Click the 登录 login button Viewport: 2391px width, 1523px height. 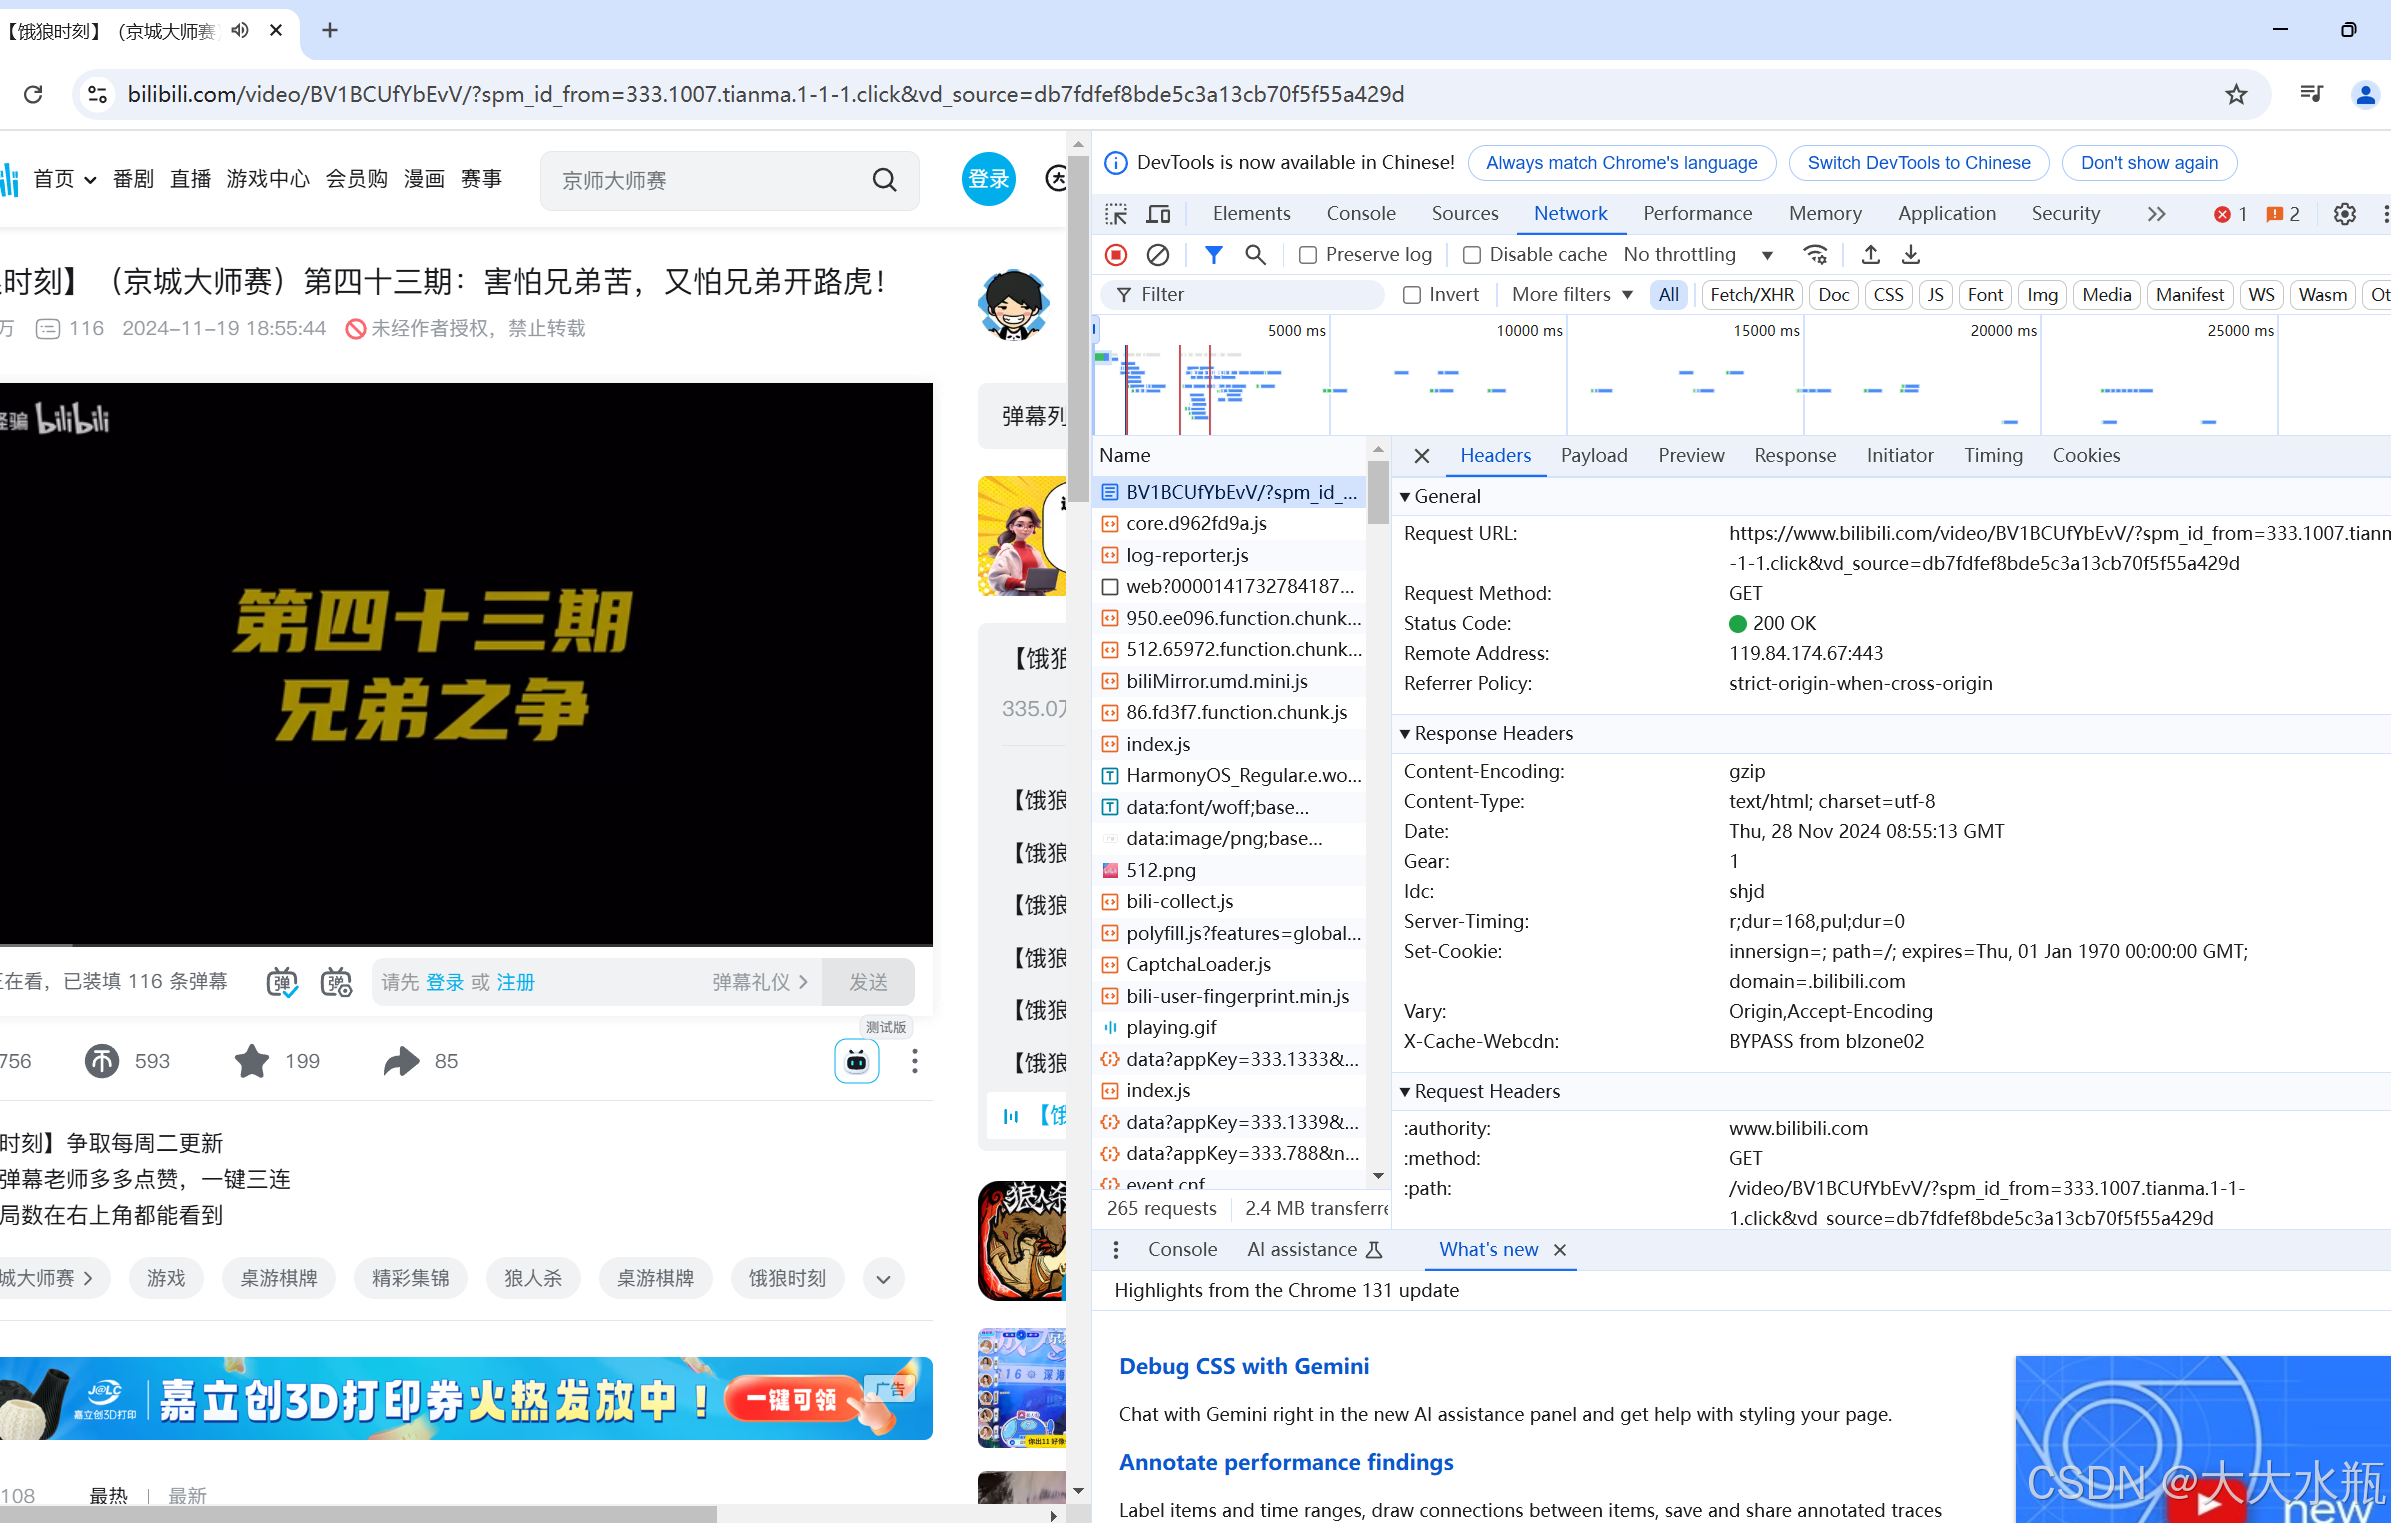point(988,179)
